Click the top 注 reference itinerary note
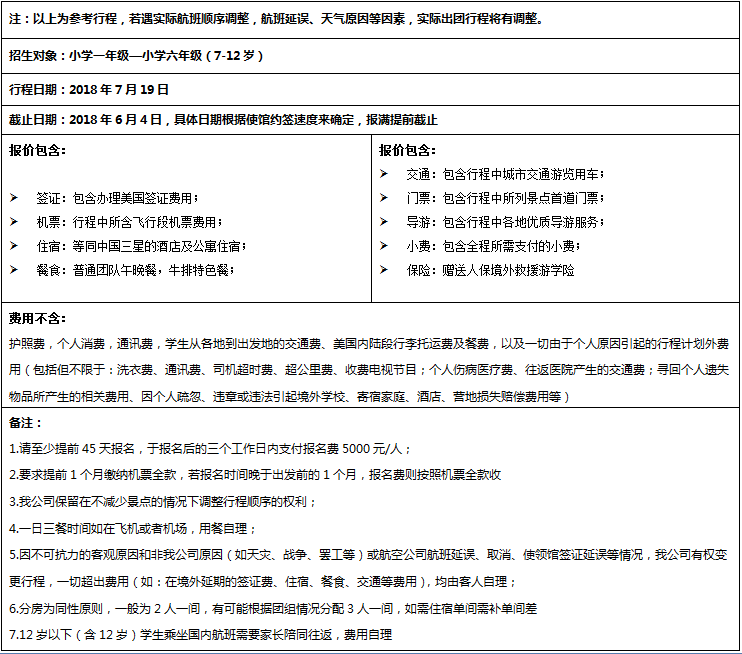 (x=276, y=19)
